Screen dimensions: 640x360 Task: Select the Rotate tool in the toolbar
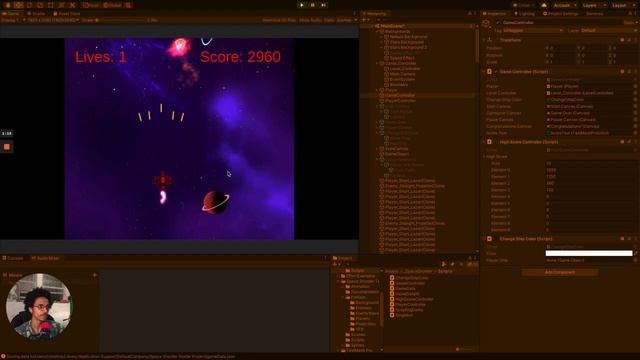coord(29,5)
